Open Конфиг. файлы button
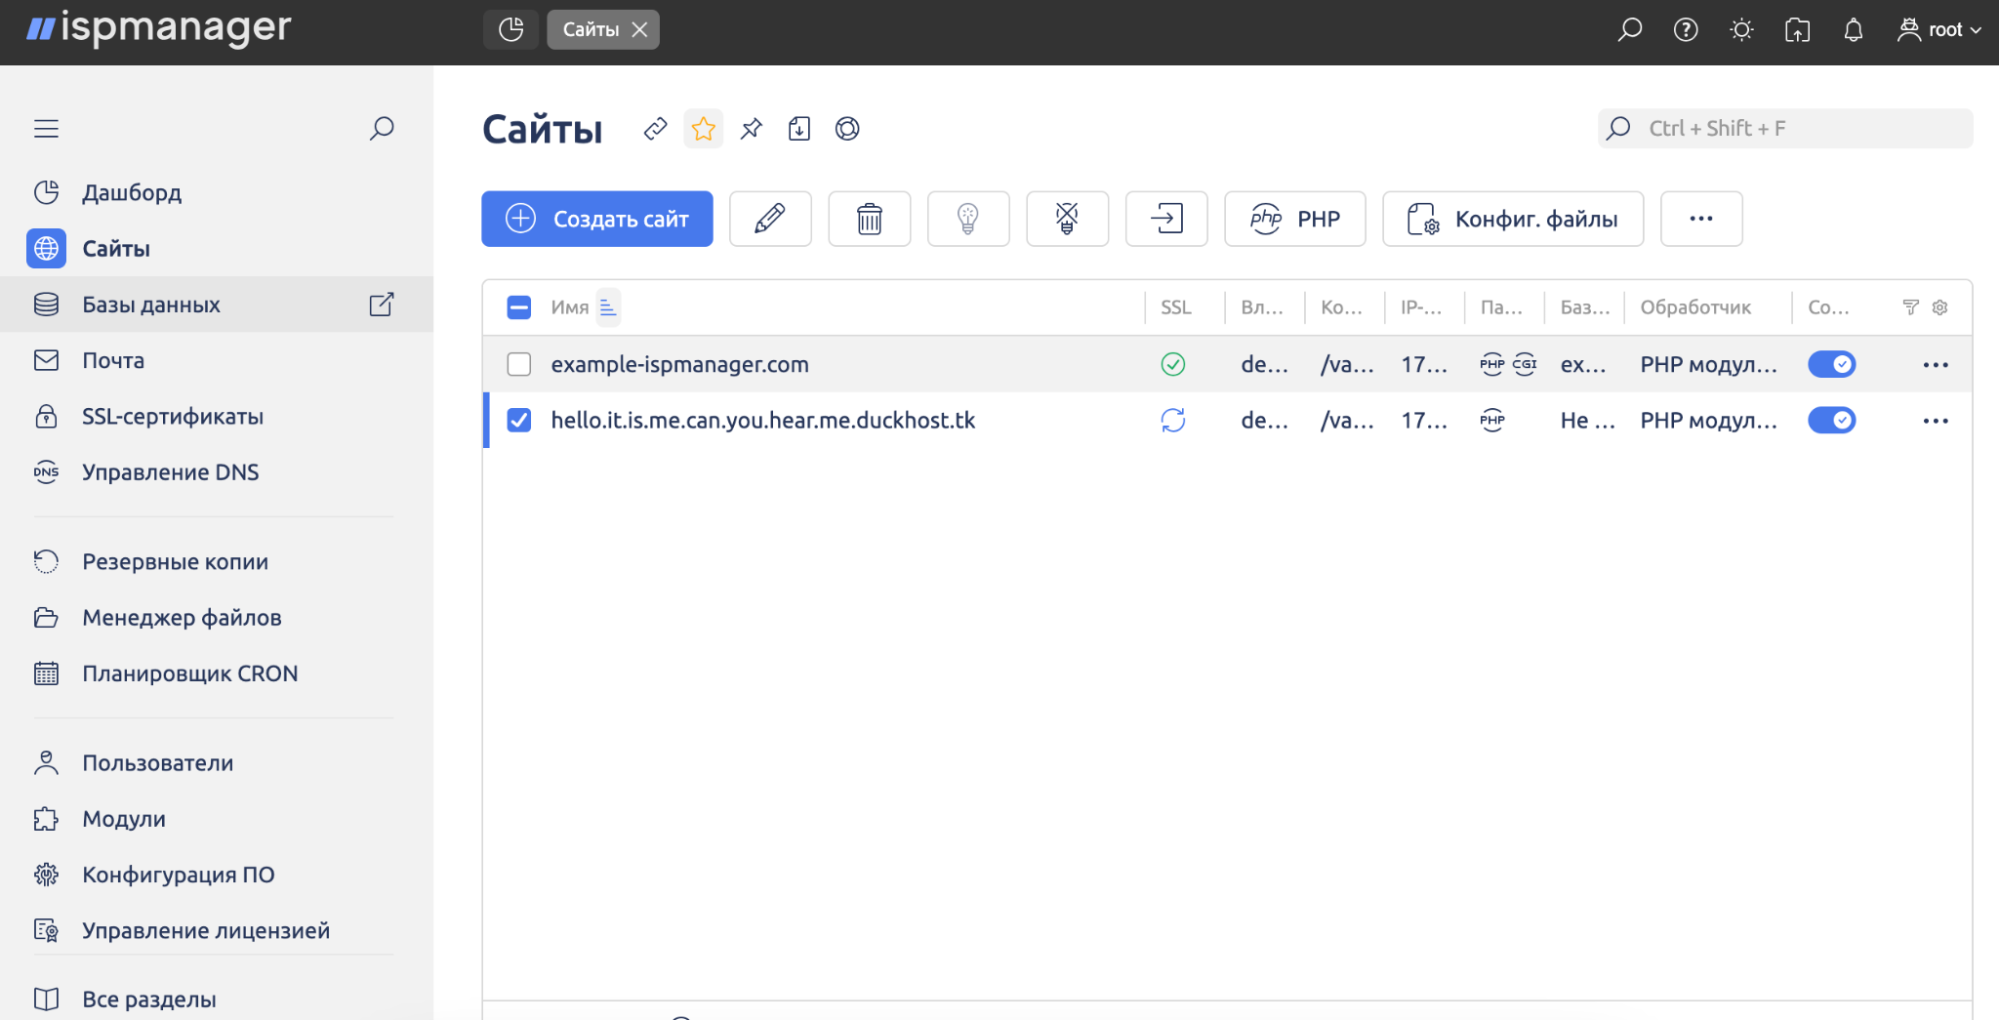This screenshot has width=1999, height=1020. click(x=1512, y=219)
